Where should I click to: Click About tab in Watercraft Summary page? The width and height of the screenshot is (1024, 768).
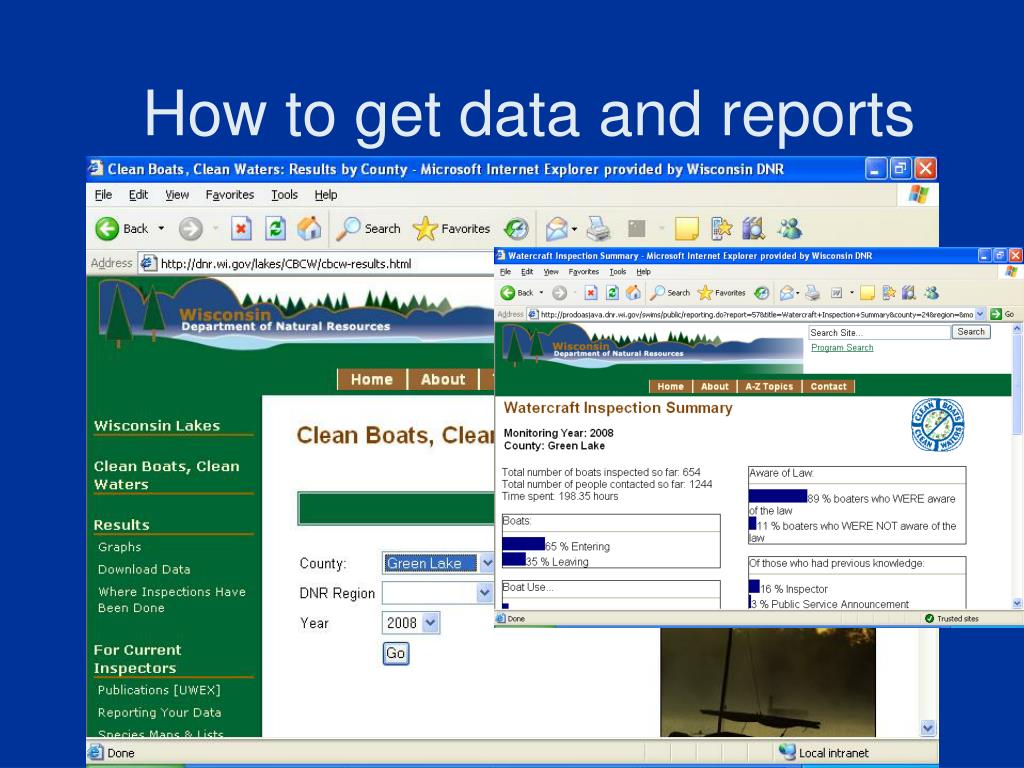714,386
